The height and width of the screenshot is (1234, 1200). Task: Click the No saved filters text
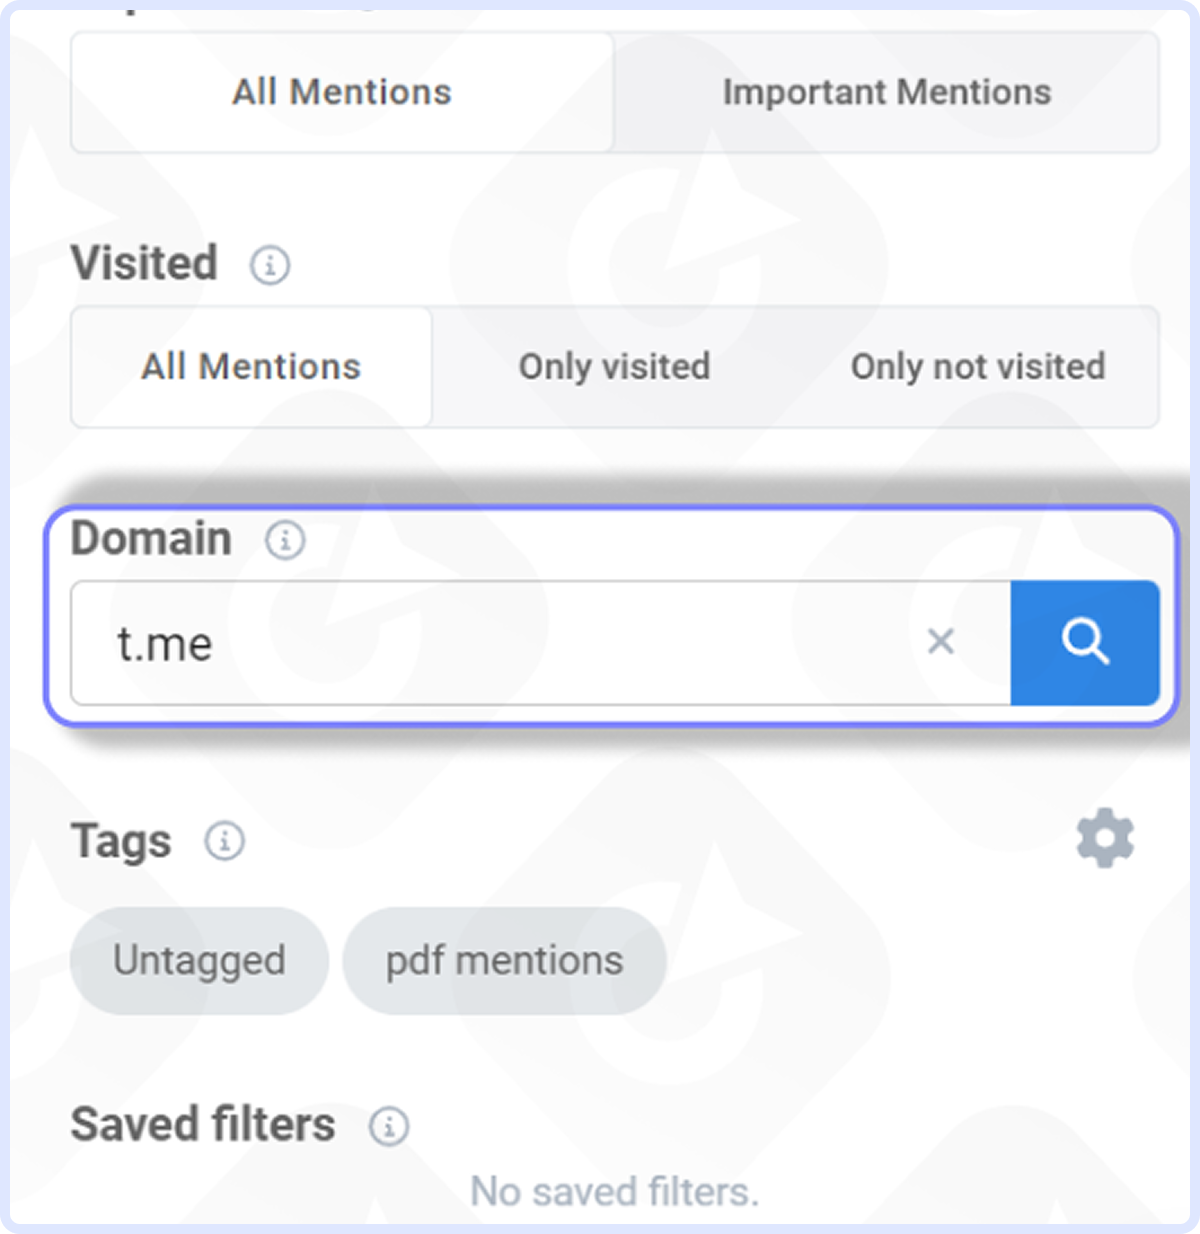pos(614,1191)
